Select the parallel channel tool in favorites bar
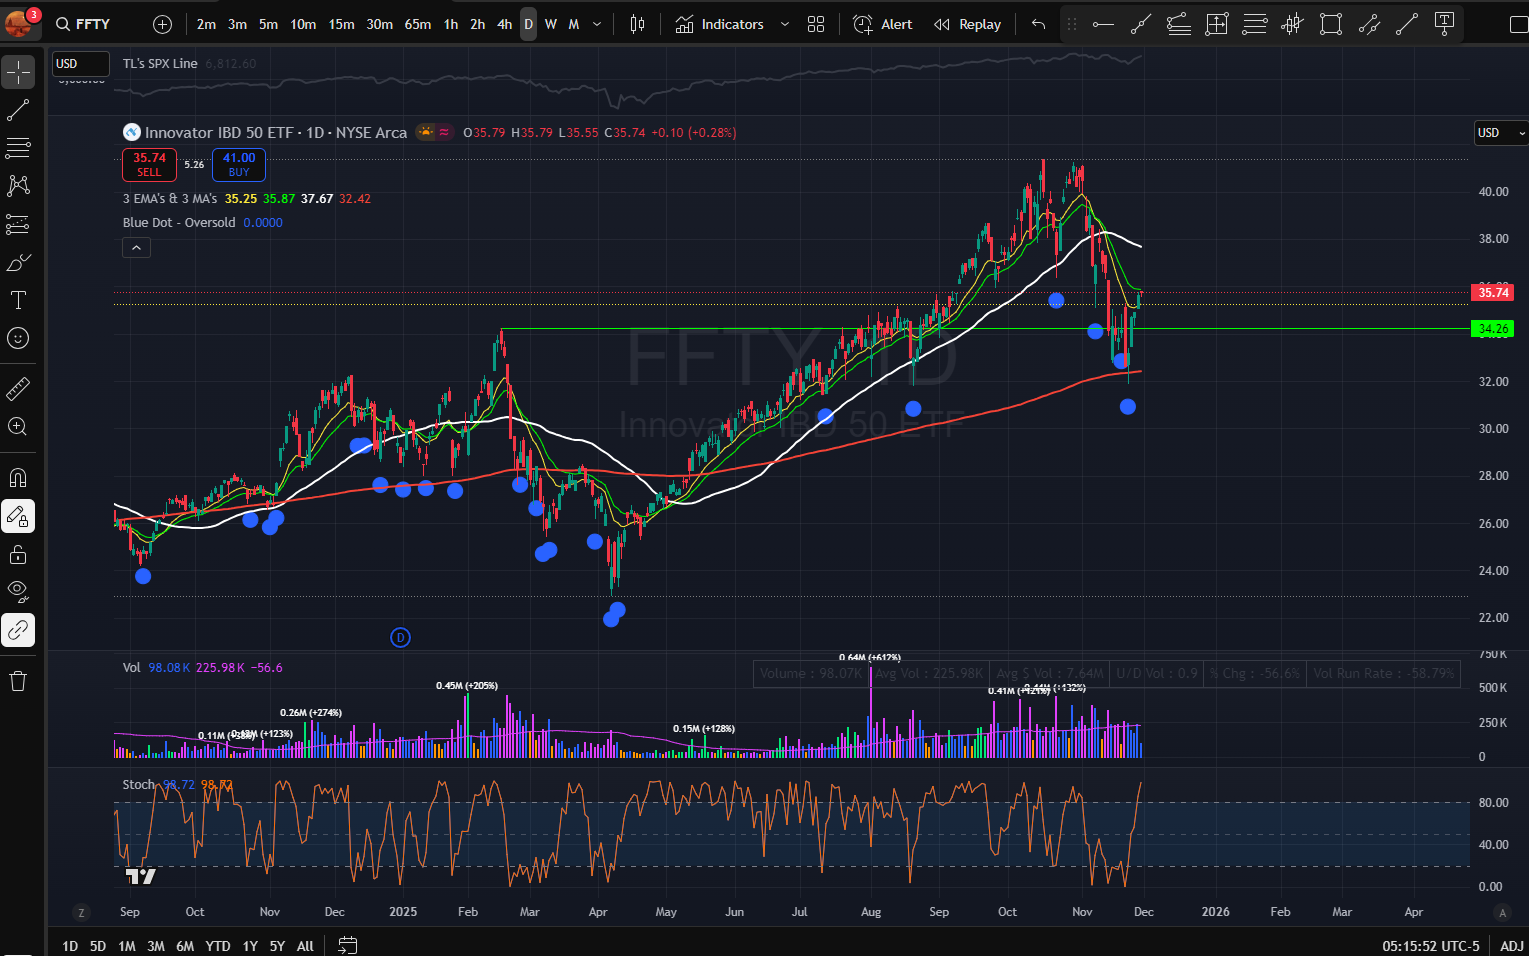The width and height of the screenshot is (1529, 956). coord(1369,24)
